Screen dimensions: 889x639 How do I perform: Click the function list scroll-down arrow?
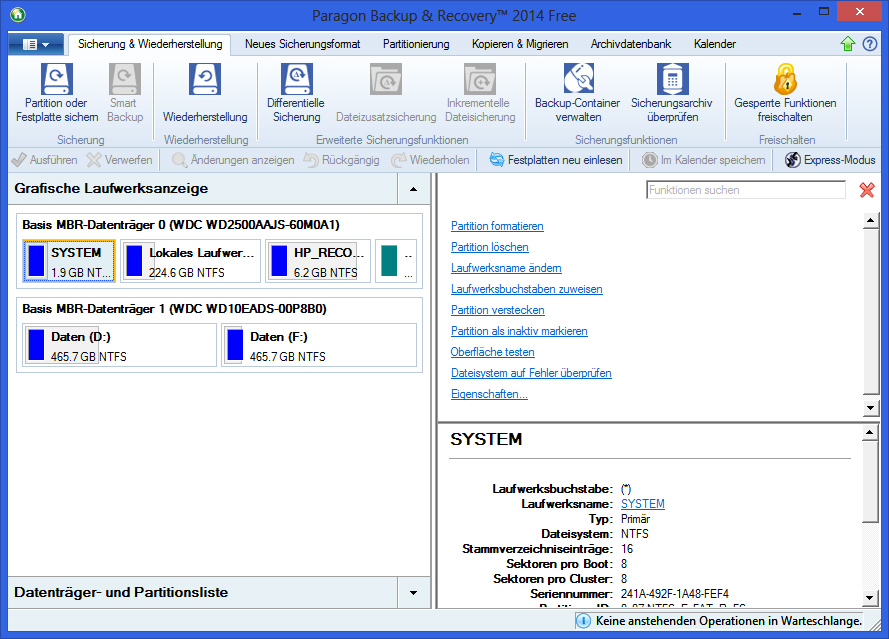(x=870, y=408)
